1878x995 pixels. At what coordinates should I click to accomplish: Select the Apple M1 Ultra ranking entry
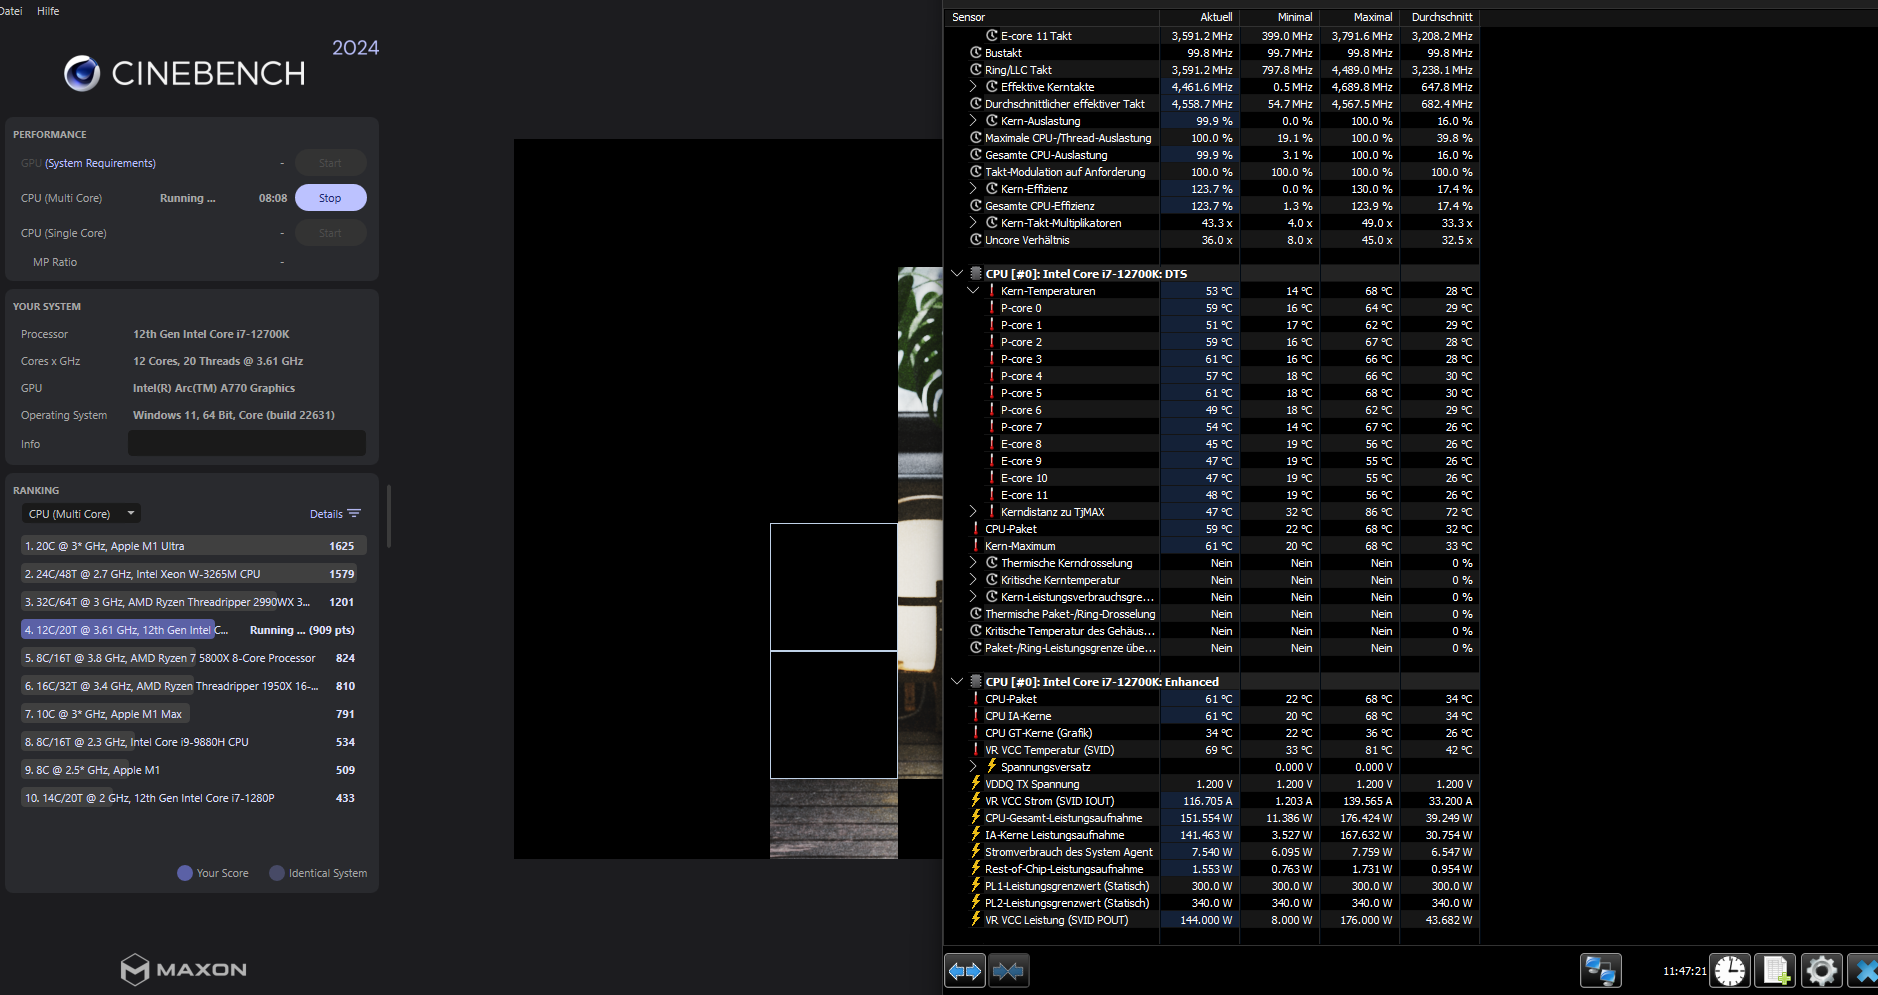pyautogui.click(x=193, y=546)
